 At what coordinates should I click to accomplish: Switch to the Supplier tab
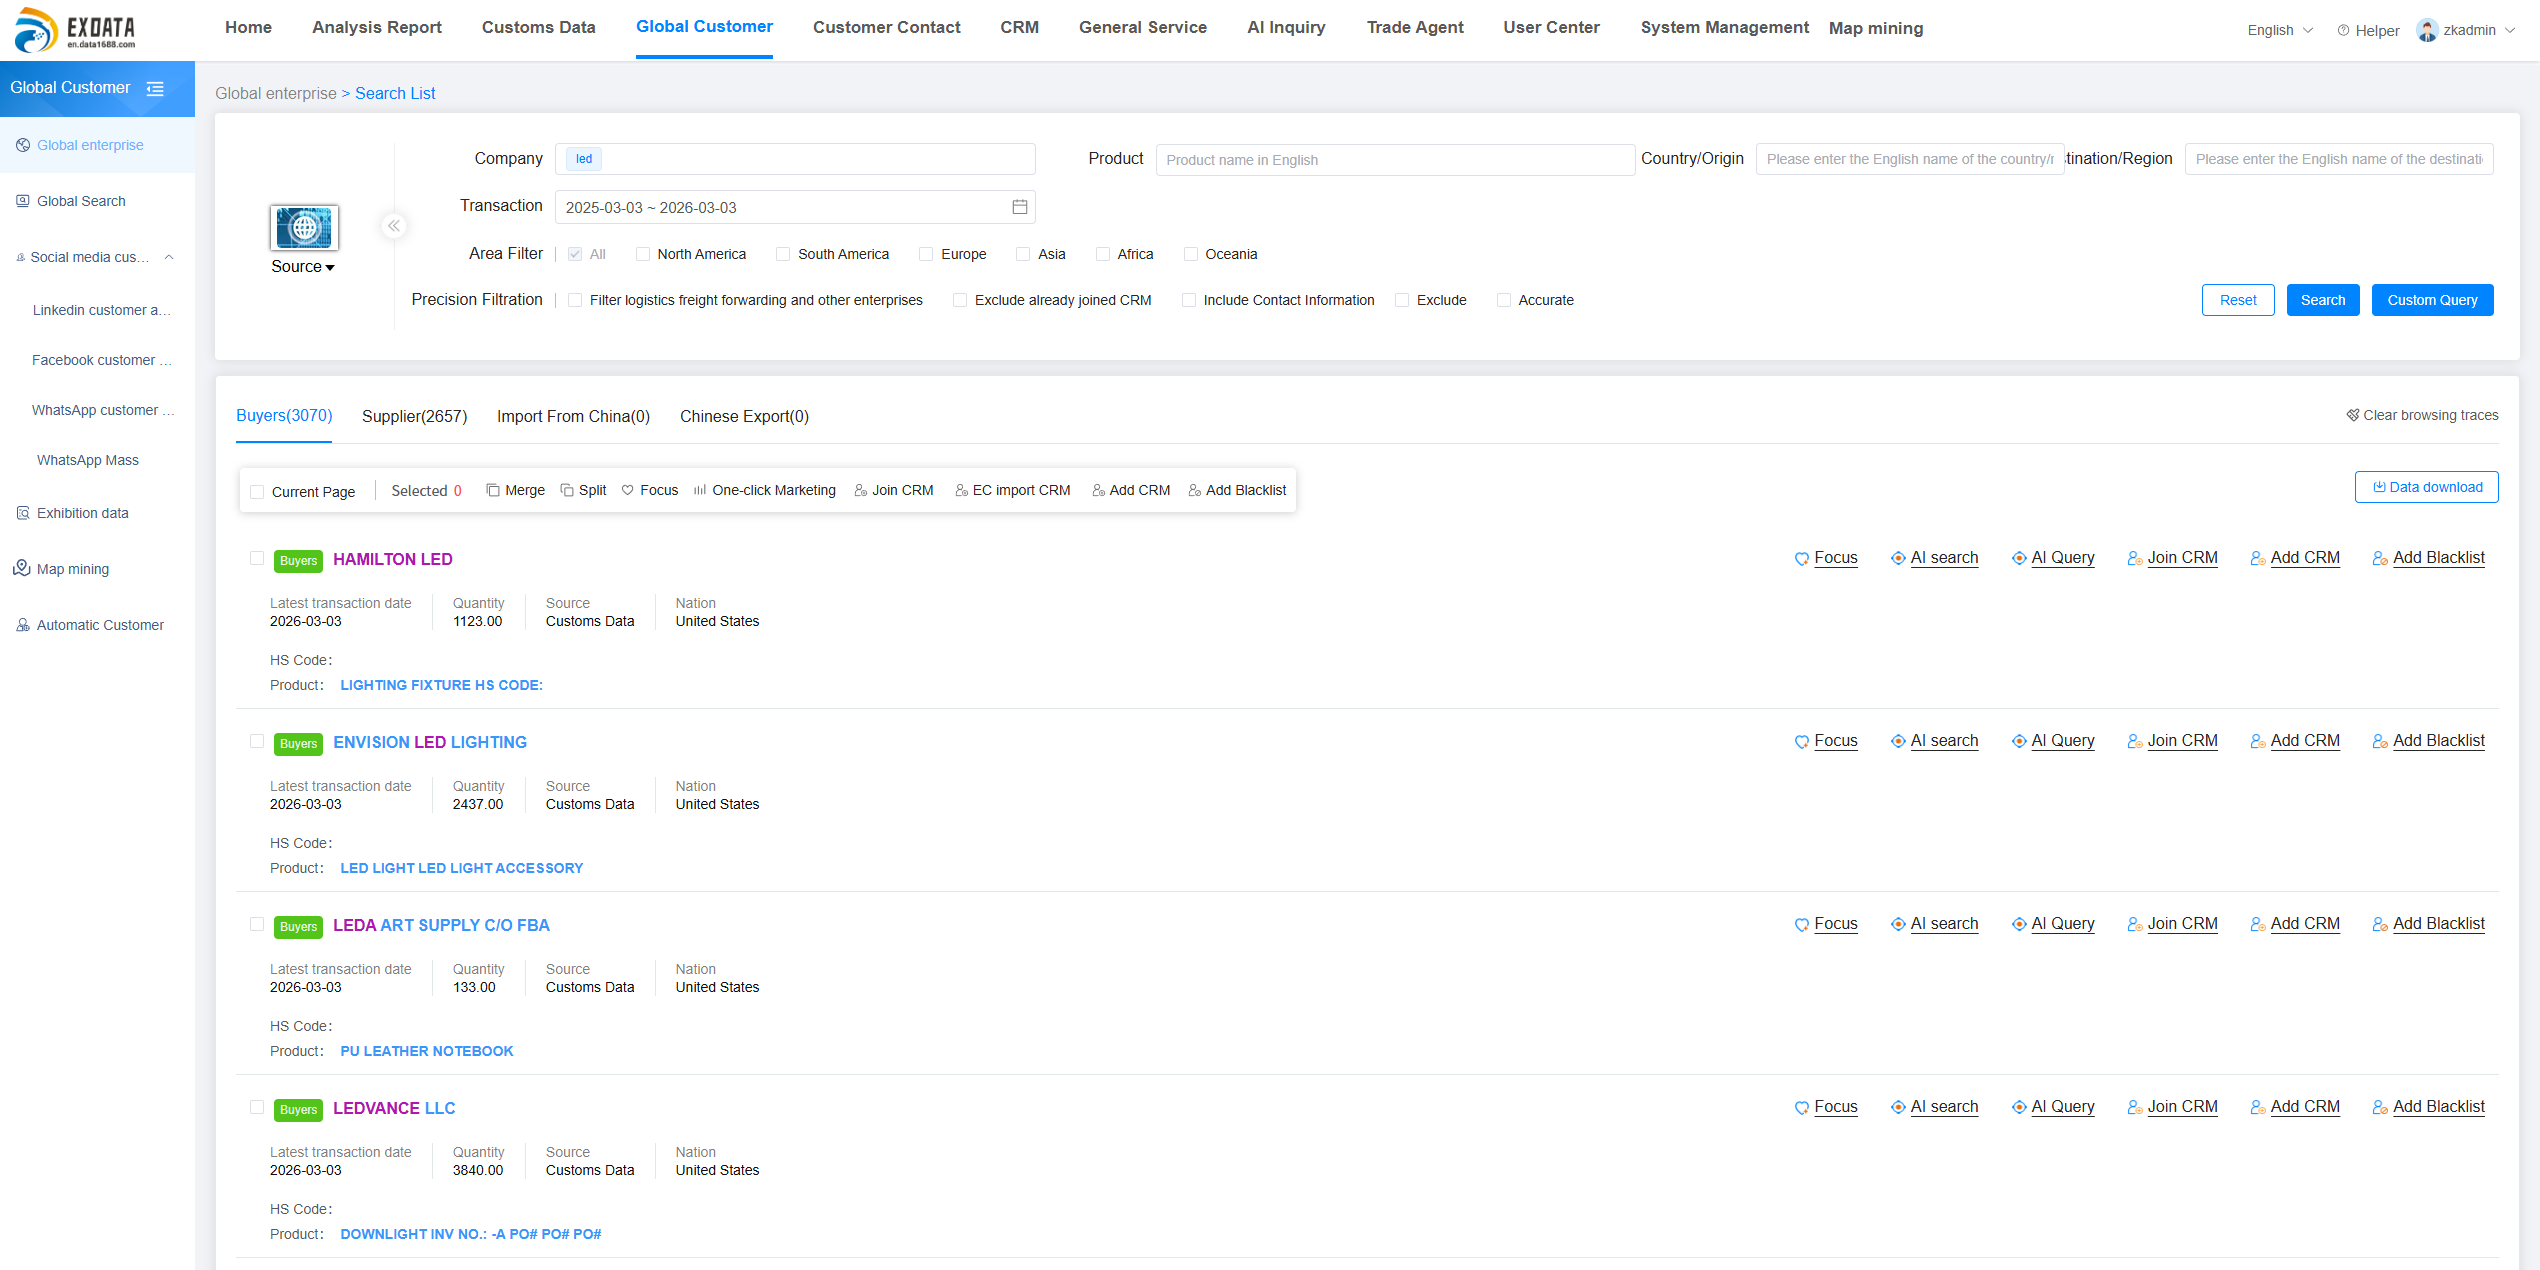tap(415, 416)
